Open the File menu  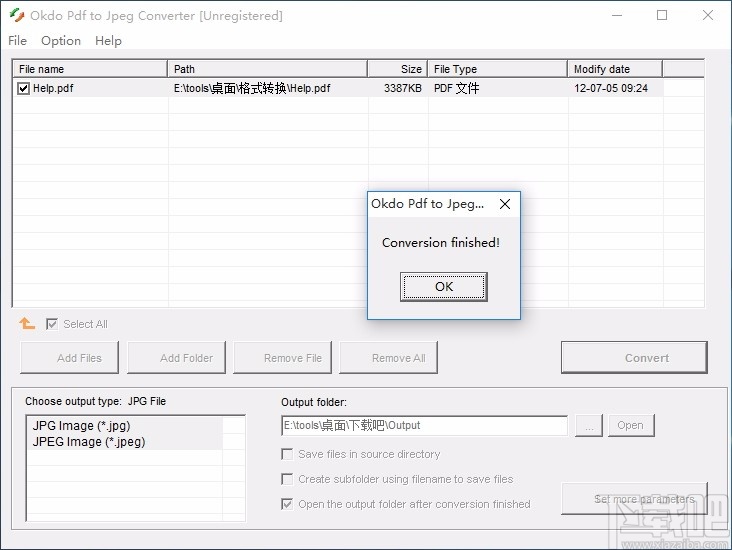pos(17,41)
